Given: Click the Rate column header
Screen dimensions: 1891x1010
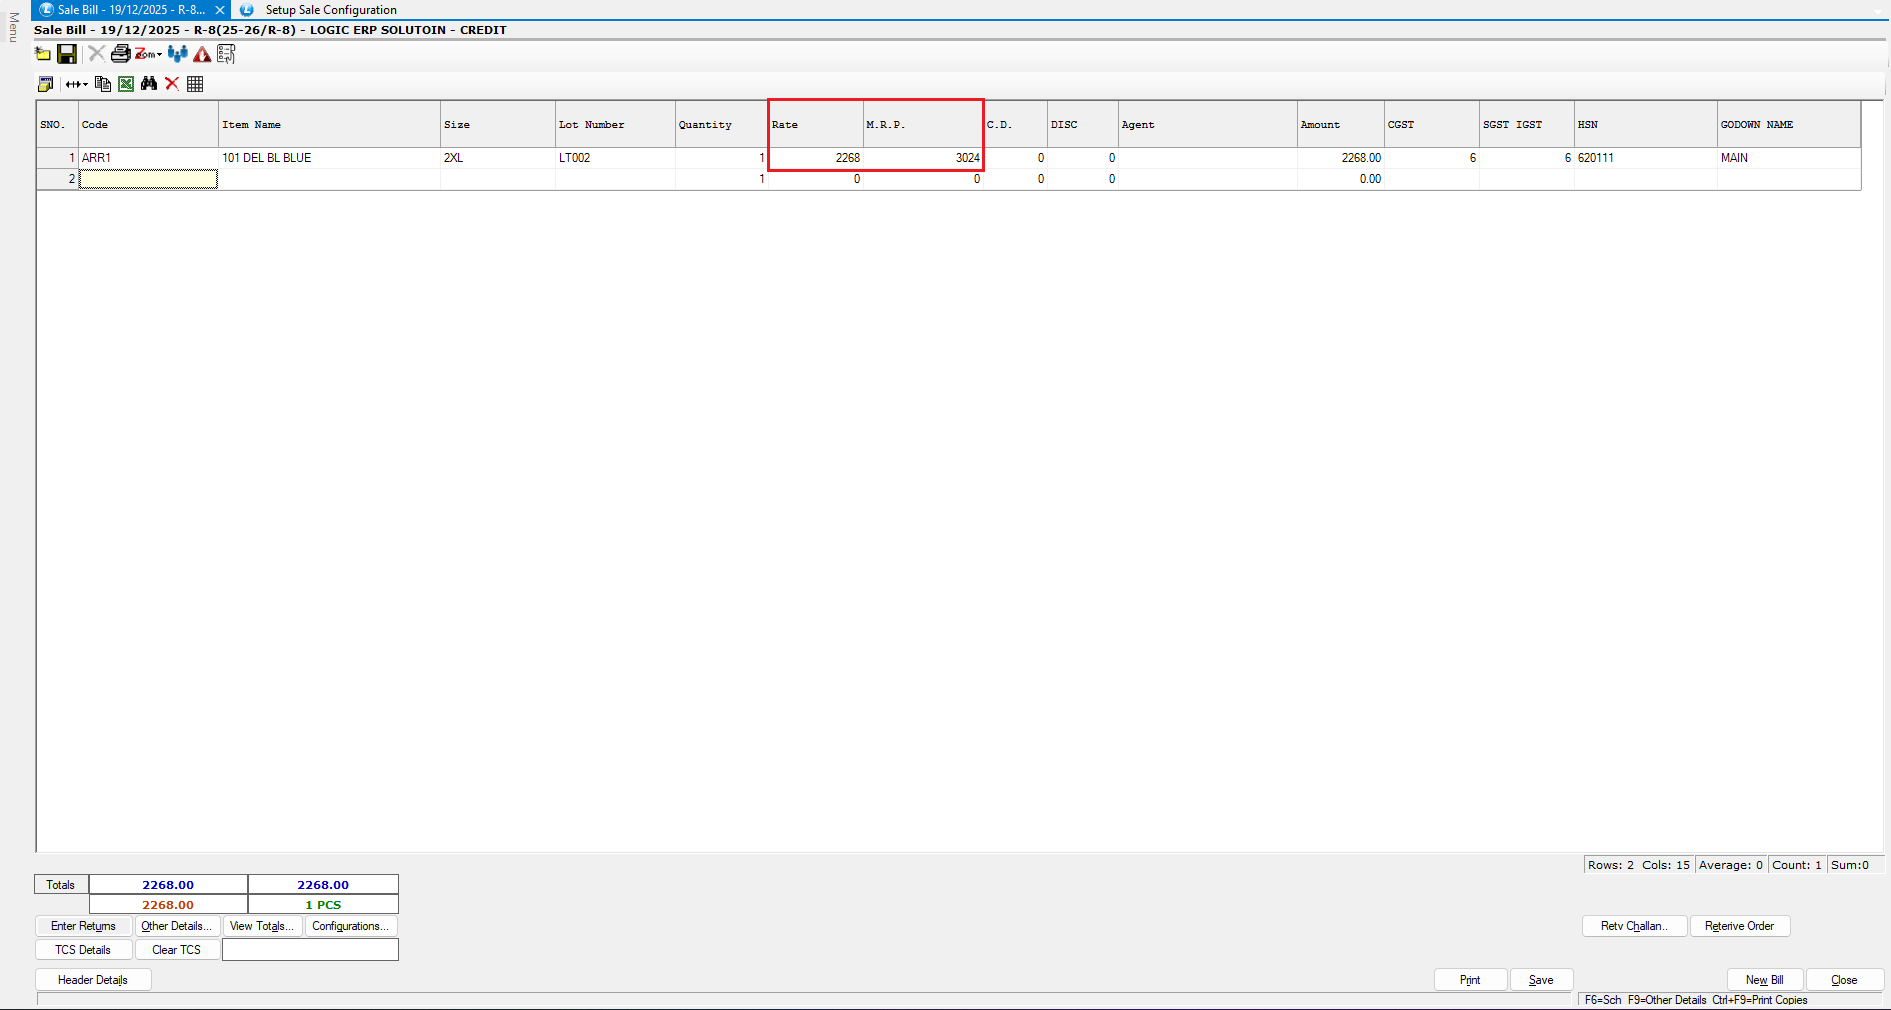Looking at the screenshot, I should (x=814, y=125).
